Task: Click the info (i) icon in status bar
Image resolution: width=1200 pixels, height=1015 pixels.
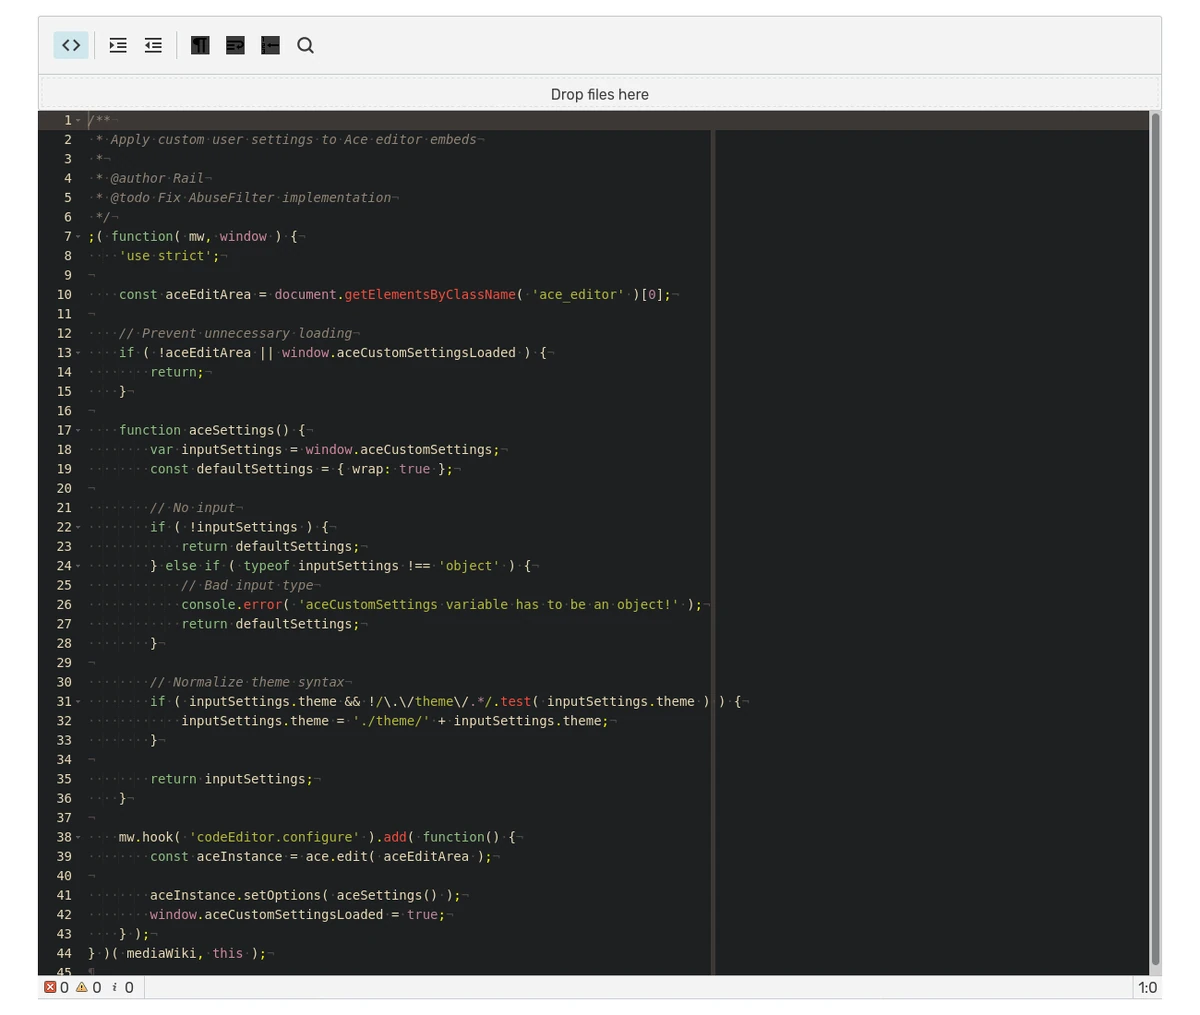Action: coord(114,987)
